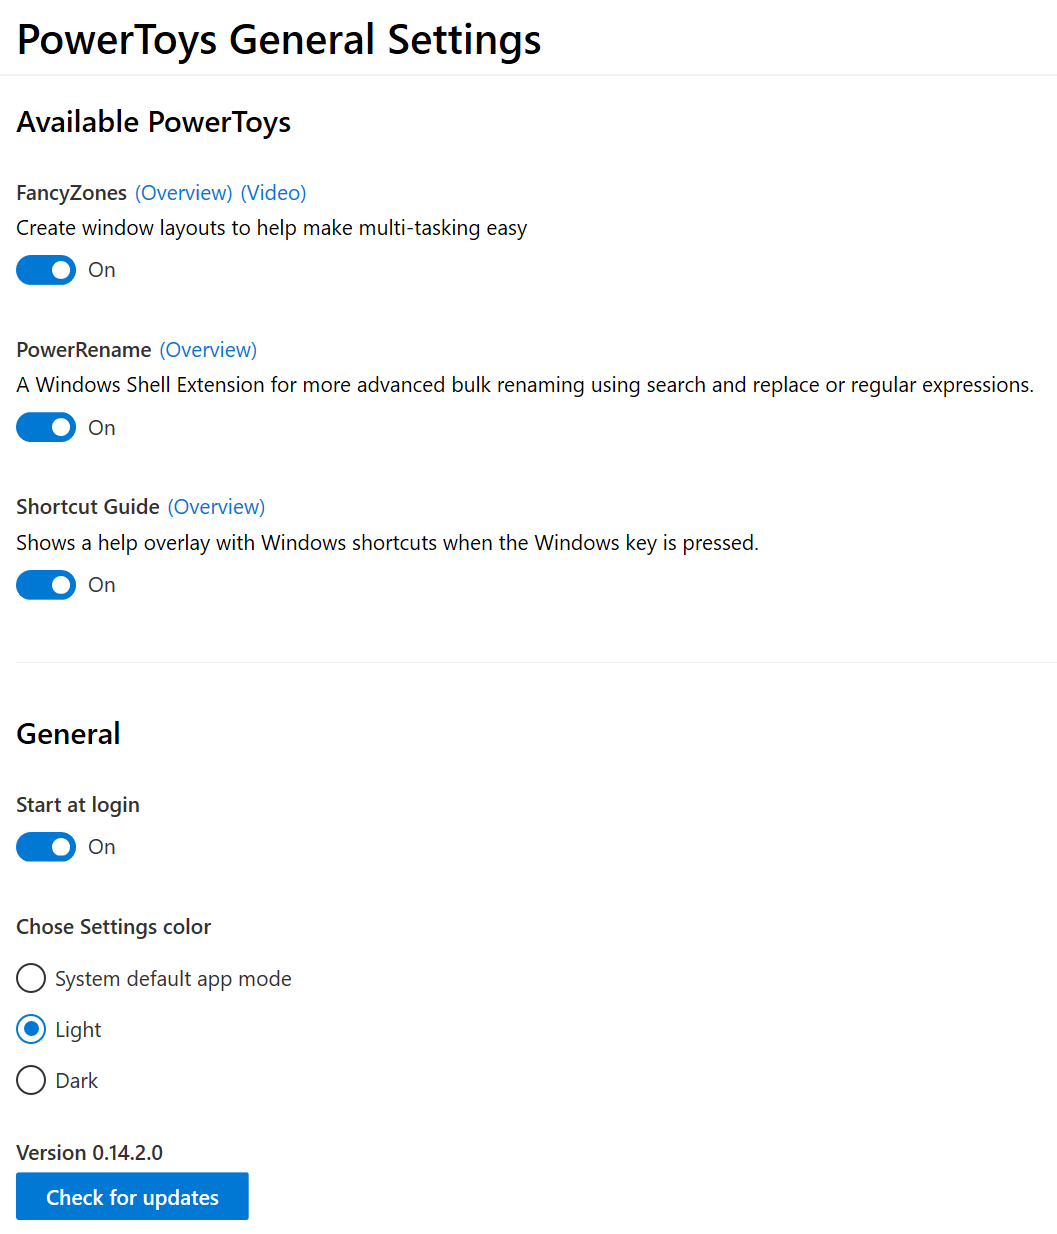The width and height of the screenshot is (1057, 1234).
Task: Open the FancyZones Overview link
Action: point(184,192)
